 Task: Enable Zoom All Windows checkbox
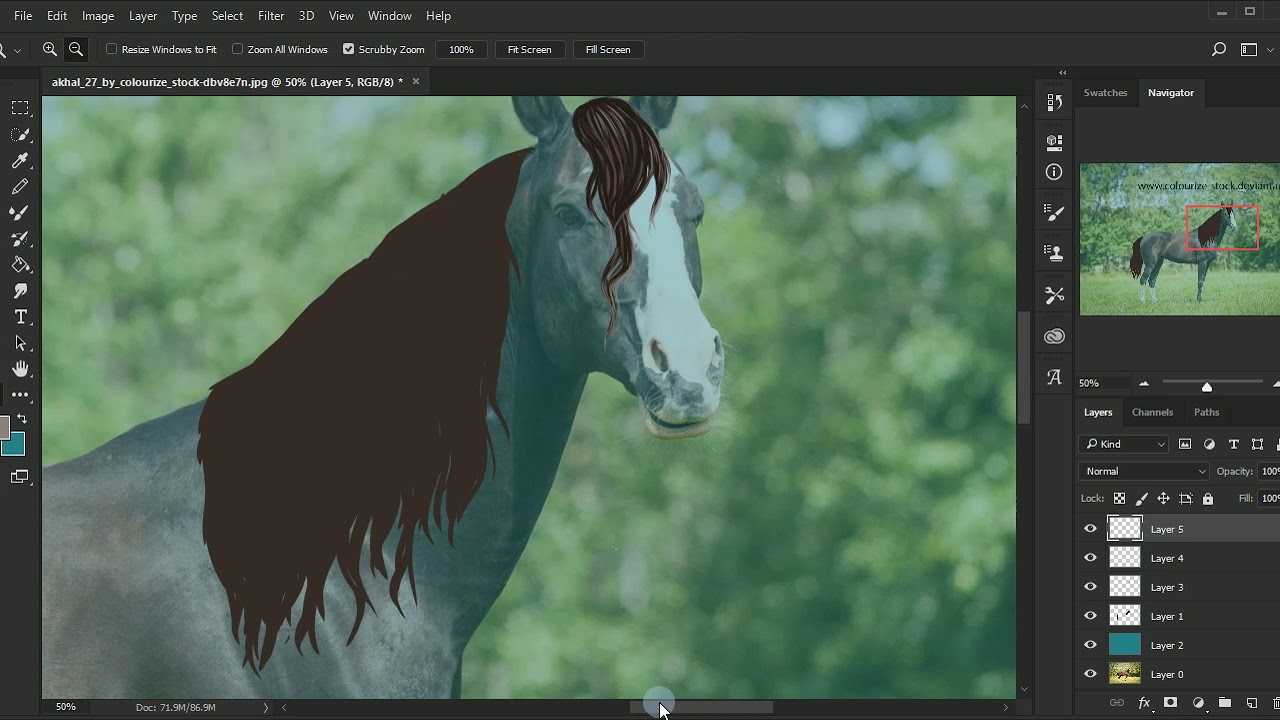(x=238, y=49)
